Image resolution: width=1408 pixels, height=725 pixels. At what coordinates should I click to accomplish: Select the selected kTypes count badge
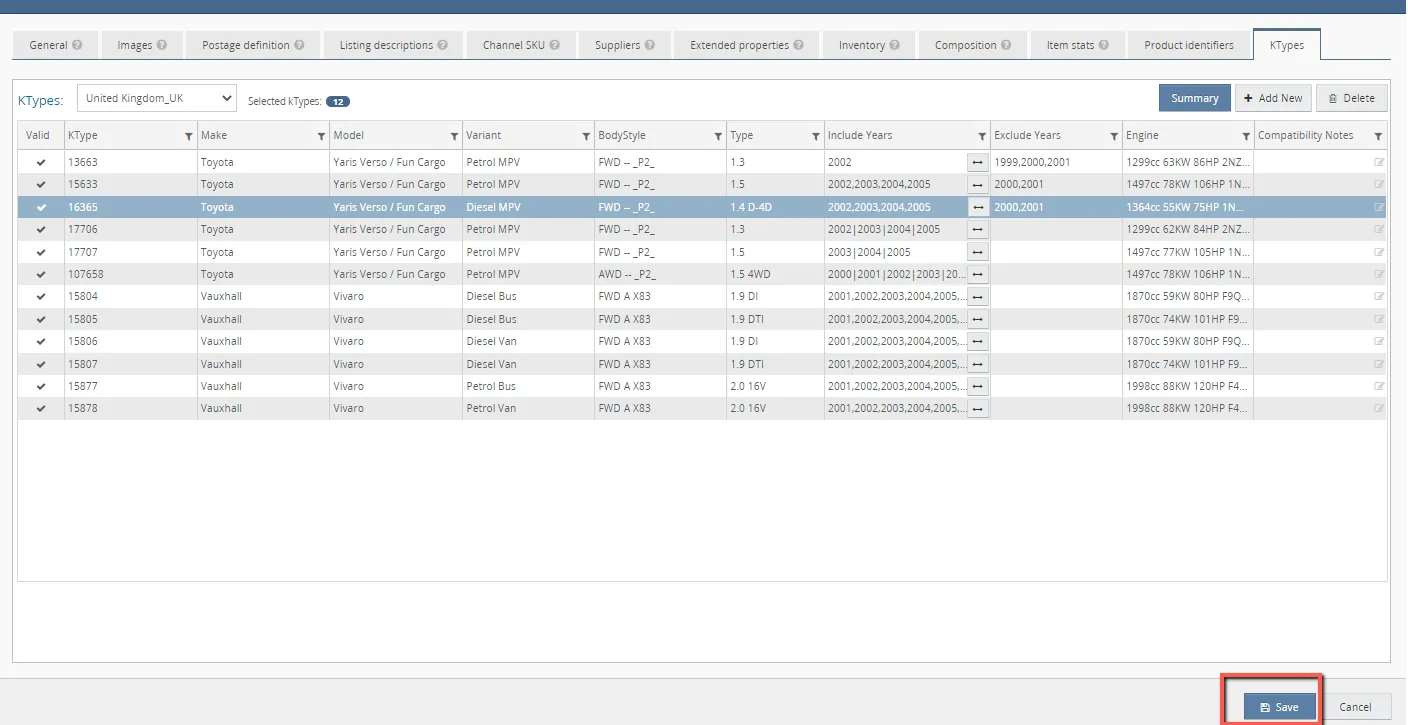tap(338, 102)
